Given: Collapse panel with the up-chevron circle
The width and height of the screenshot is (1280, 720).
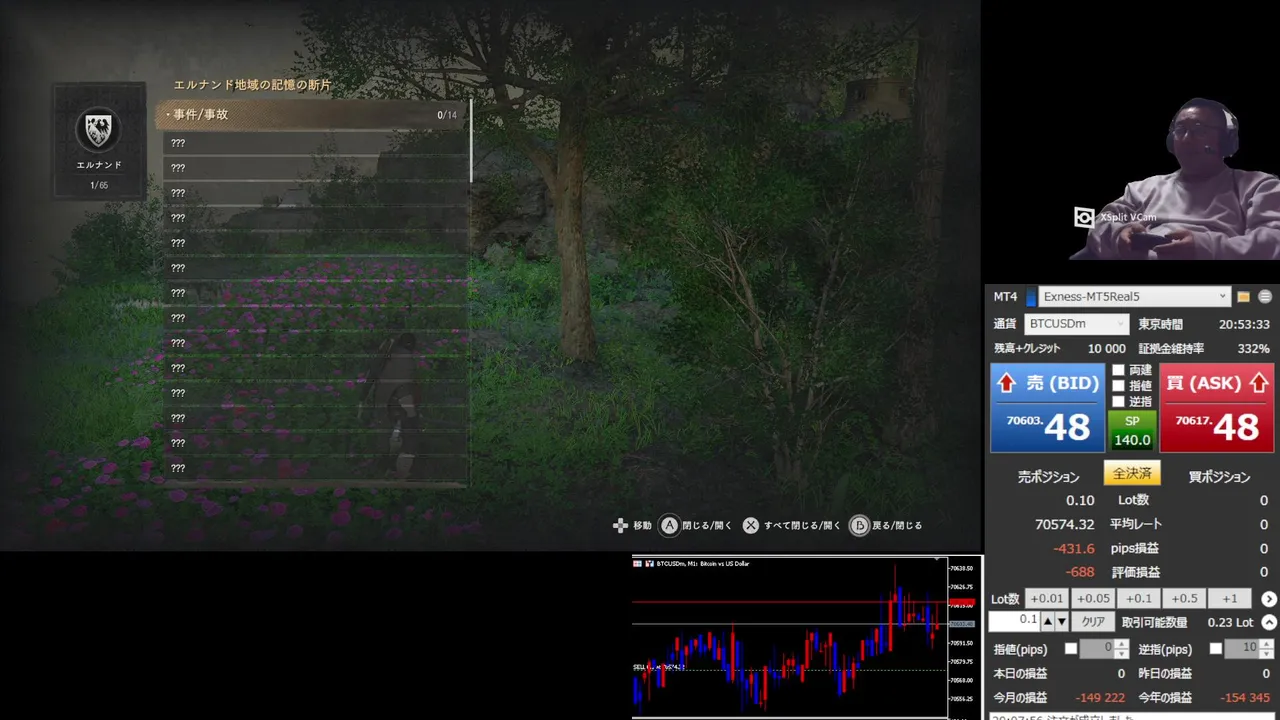Looking at the screenshot, I should coord(1269,622).
